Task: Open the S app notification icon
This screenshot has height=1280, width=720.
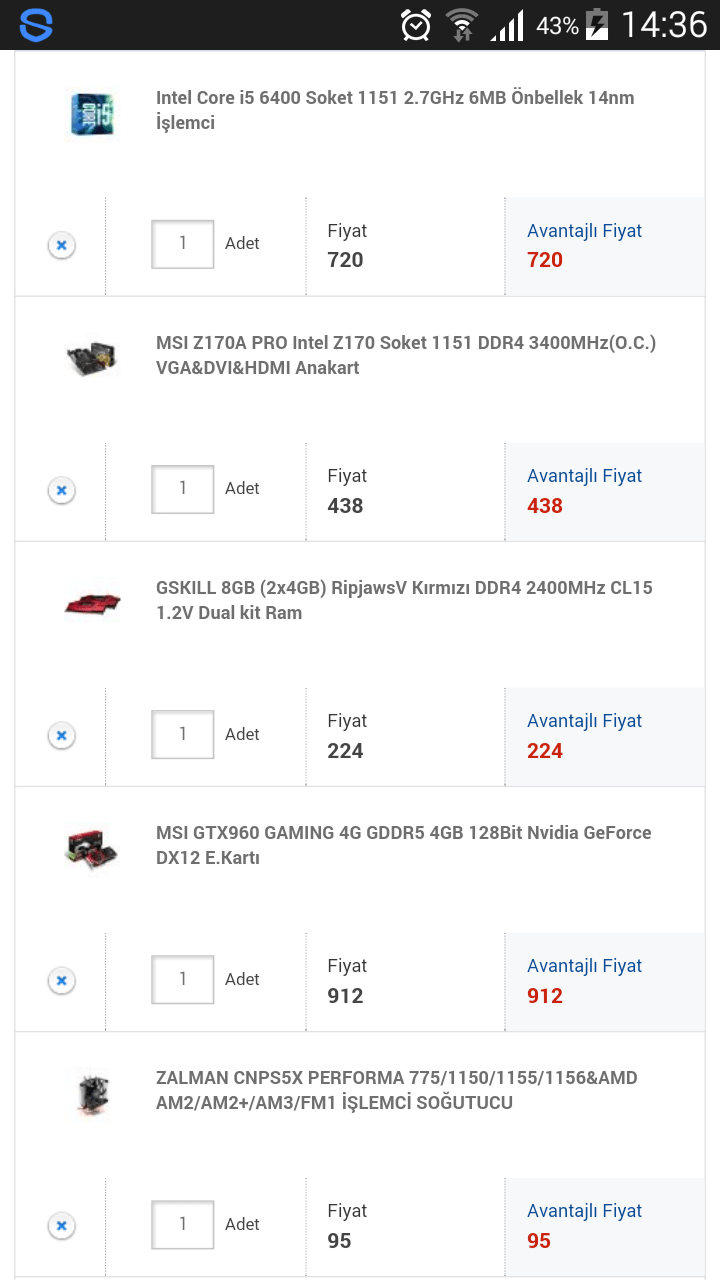Action: tap(36, 24)
